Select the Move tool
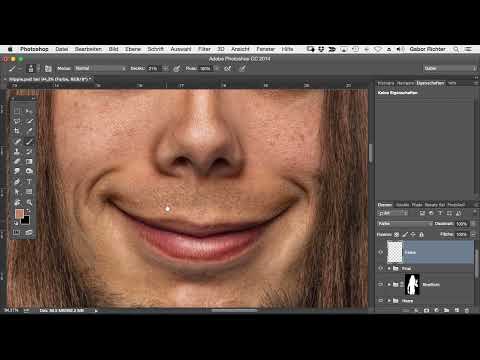The image size is (480, 360). tap(29, 111)
